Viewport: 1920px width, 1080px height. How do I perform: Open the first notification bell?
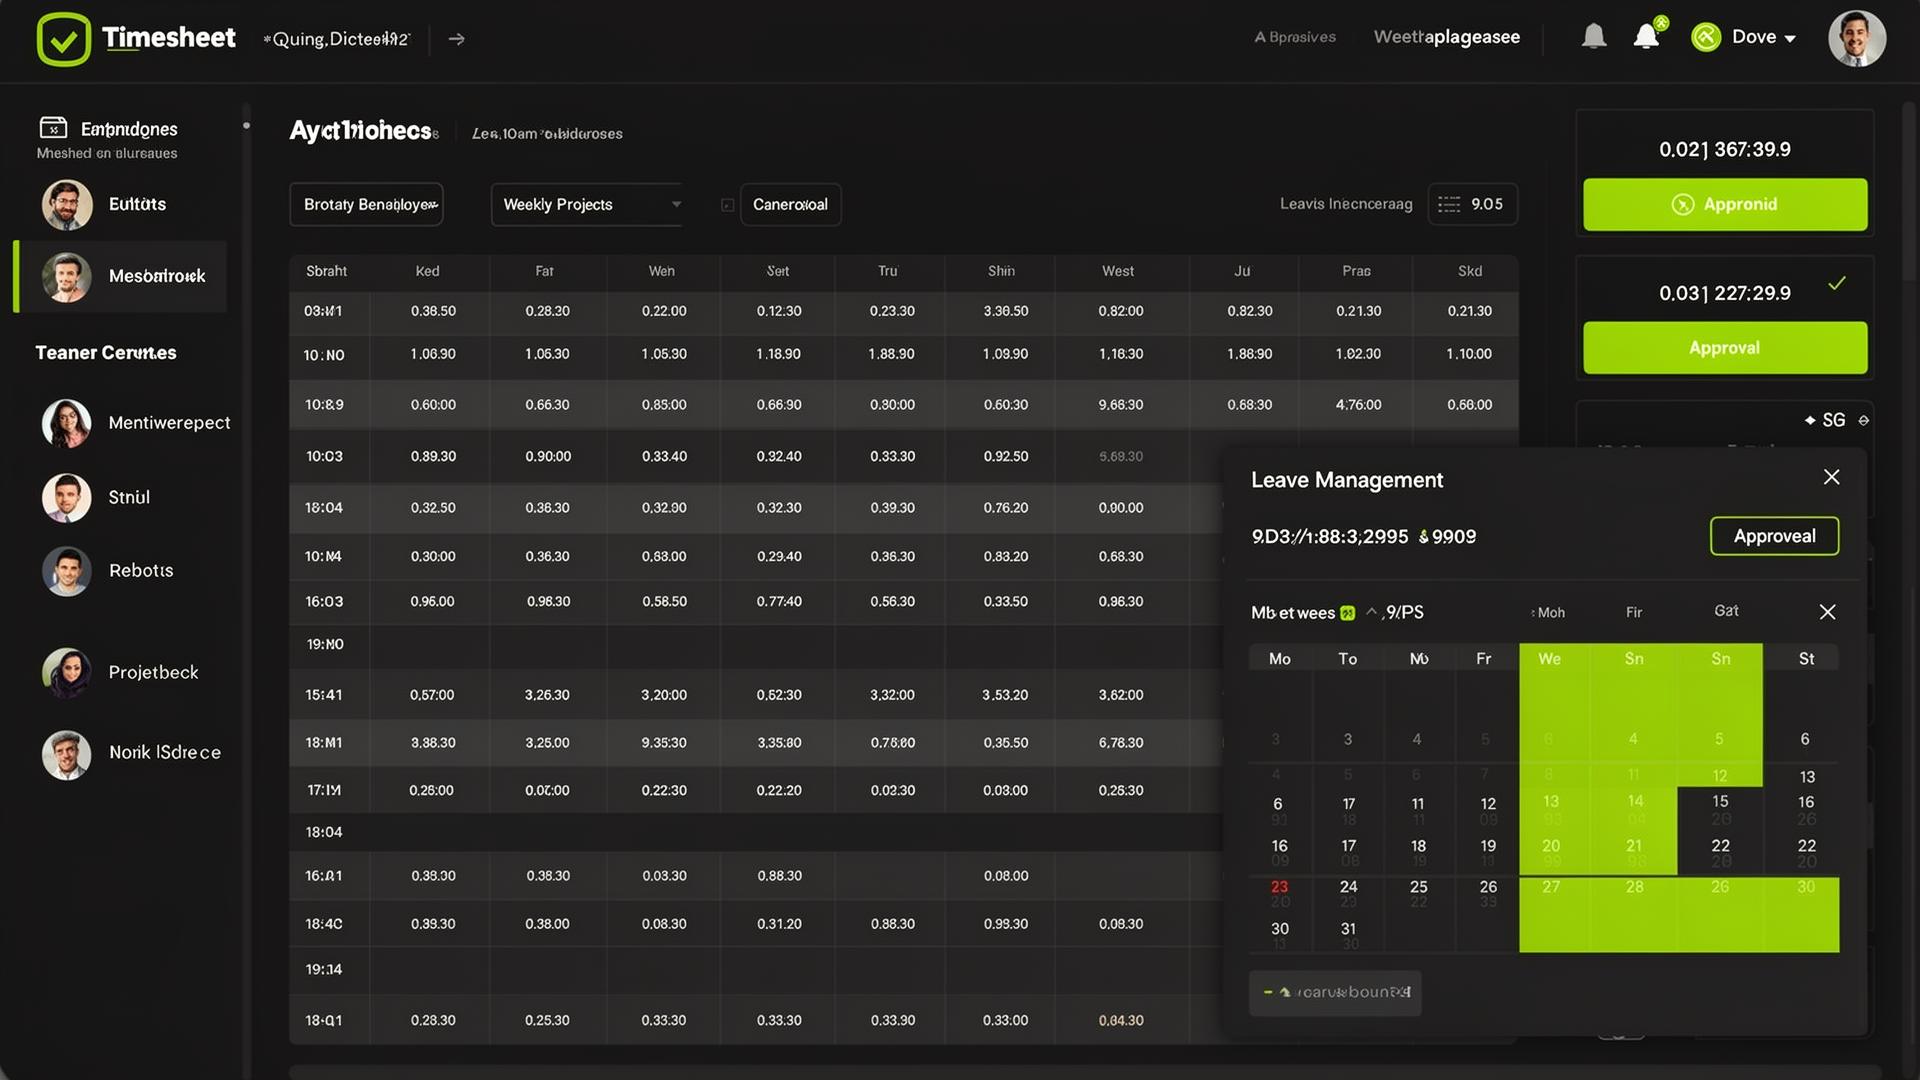(1594, 37)
